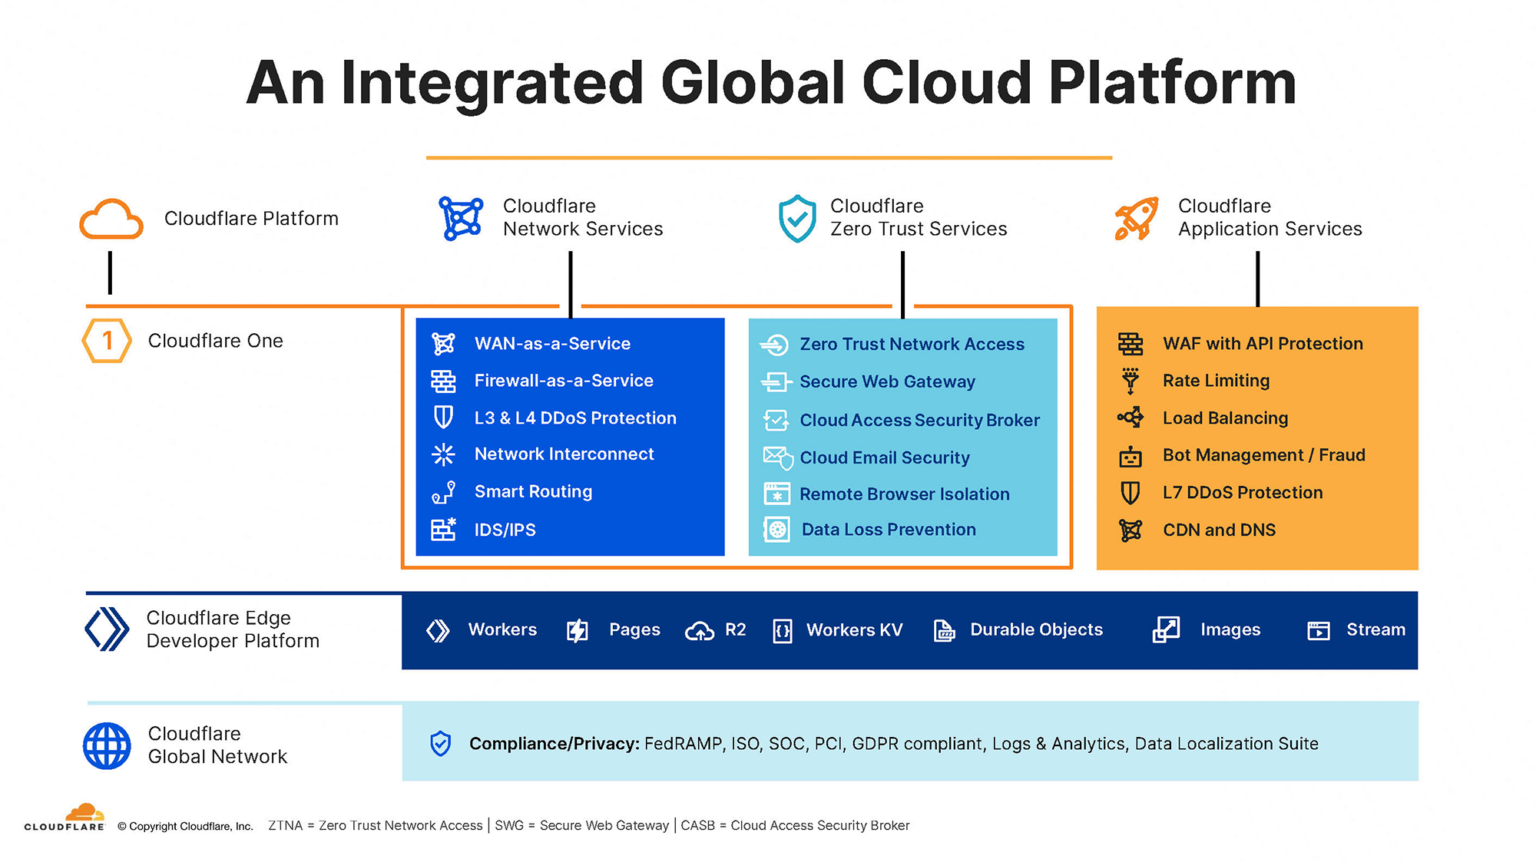The height and width of the screenshot is (862, 1536).
Task: Click the Zero Trust Network Access label
Action: click(911, 344)
